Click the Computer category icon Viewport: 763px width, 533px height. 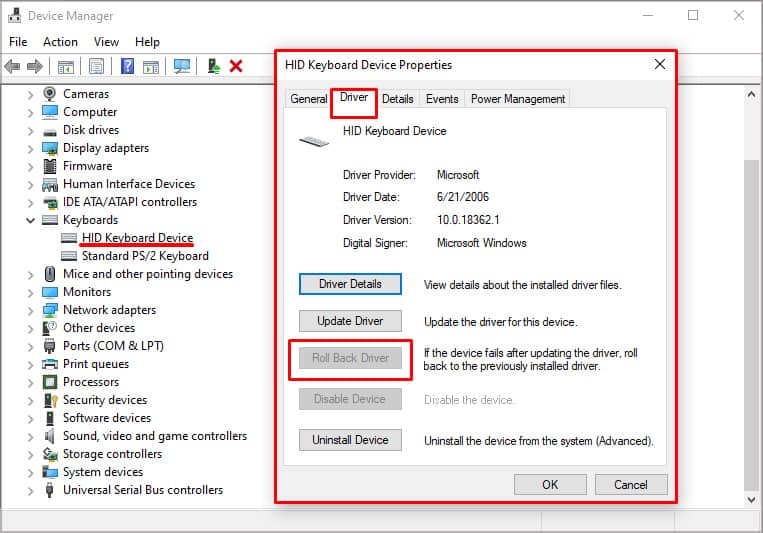pos(50,111)
